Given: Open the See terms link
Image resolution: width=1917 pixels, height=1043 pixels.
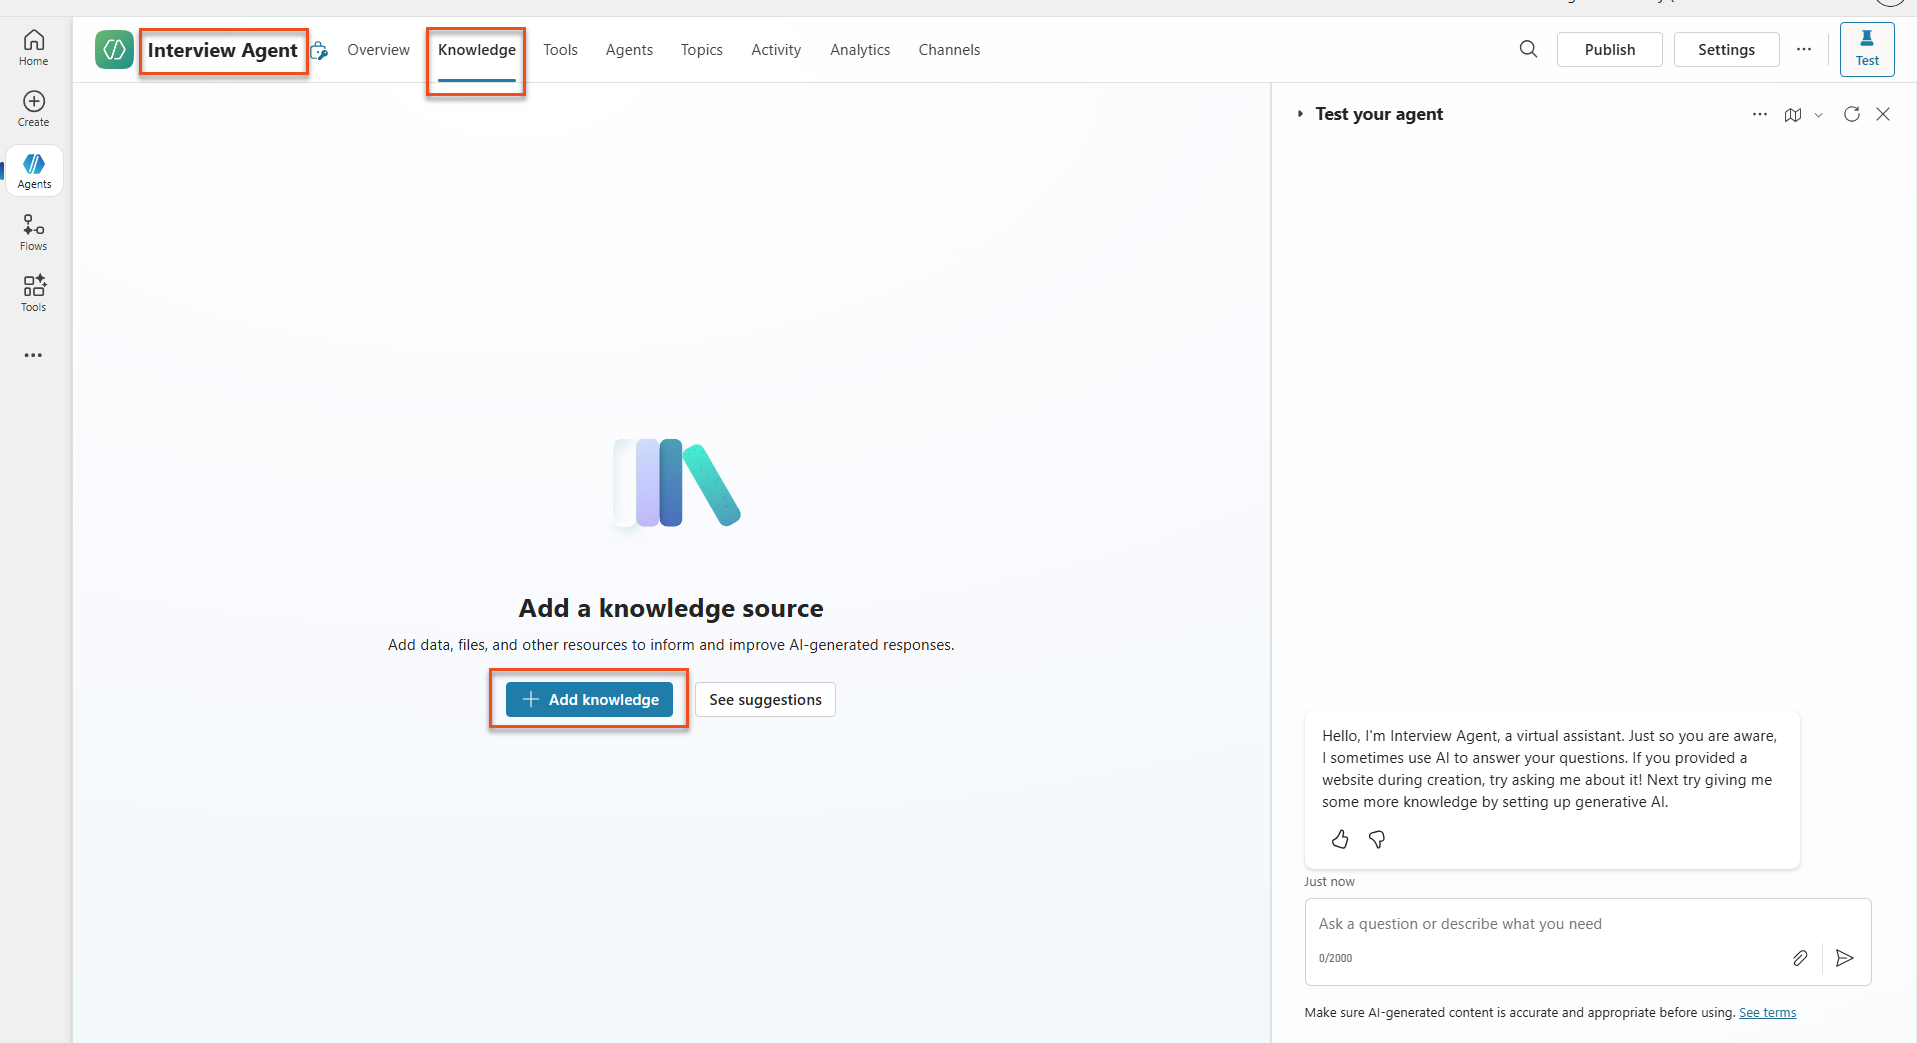Looking at the screenshot, I should pos(1767,1012).
